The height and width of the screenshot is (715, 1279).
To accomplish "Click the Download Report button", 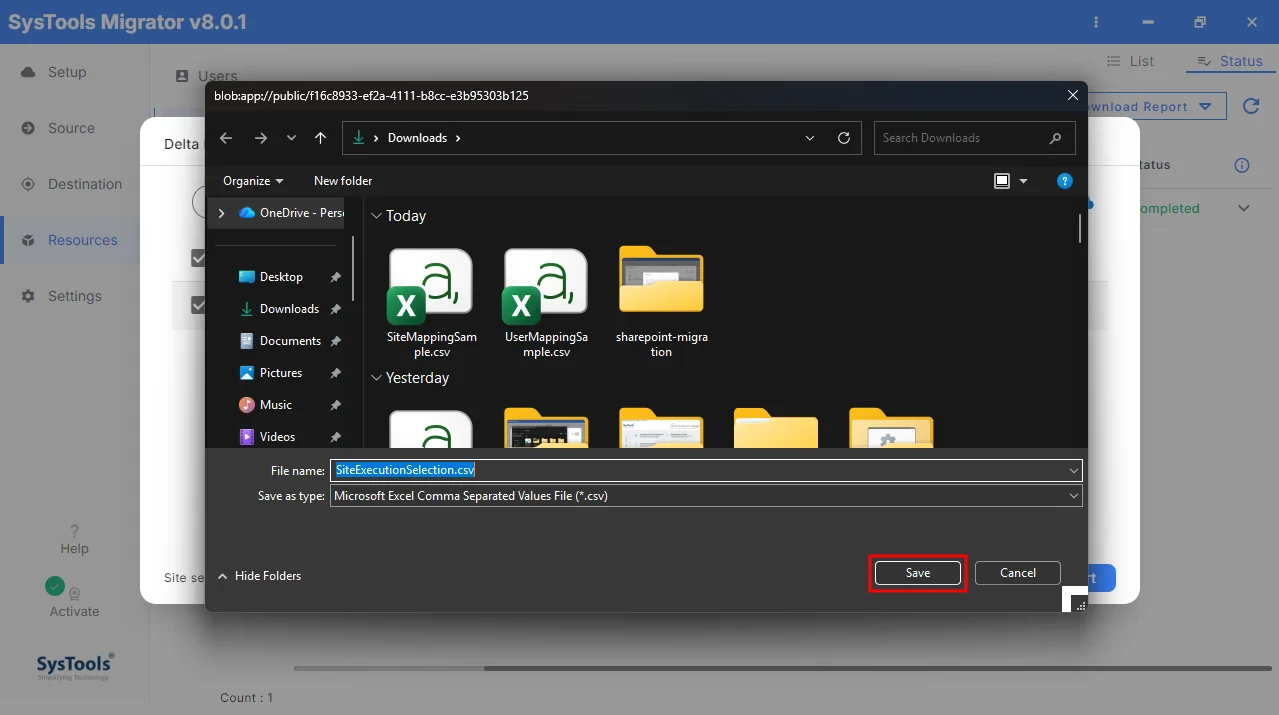I will point(1157,107).
